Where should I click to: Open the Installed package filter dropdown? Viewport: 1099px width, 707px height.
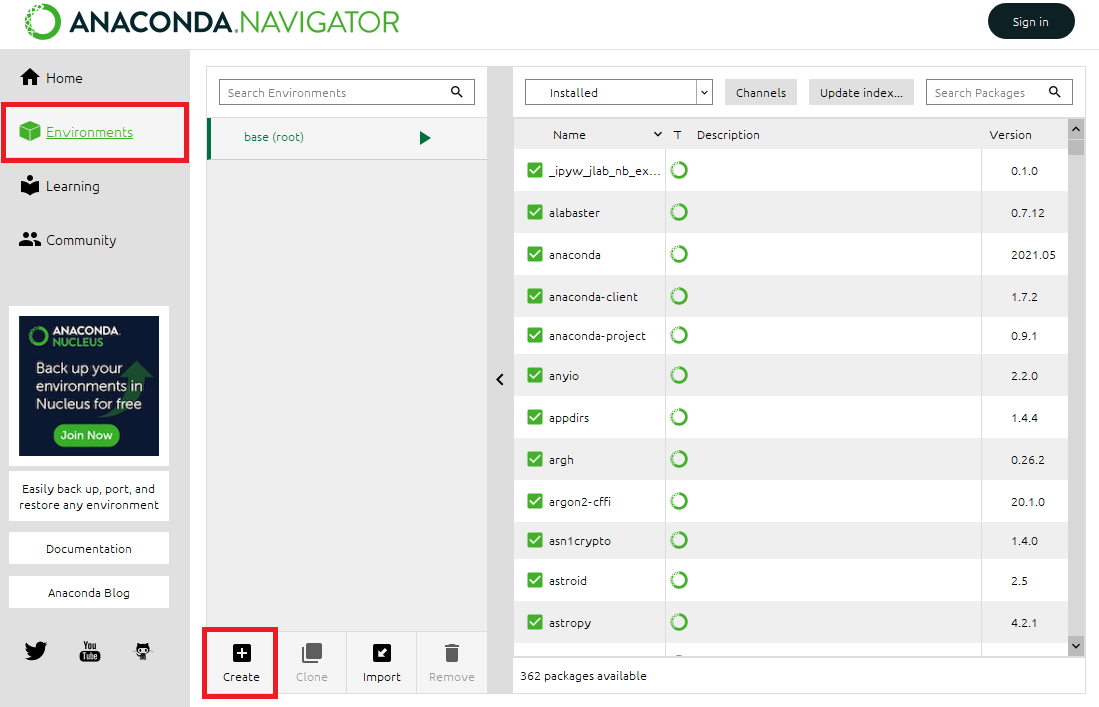click(x=619, y=92)
